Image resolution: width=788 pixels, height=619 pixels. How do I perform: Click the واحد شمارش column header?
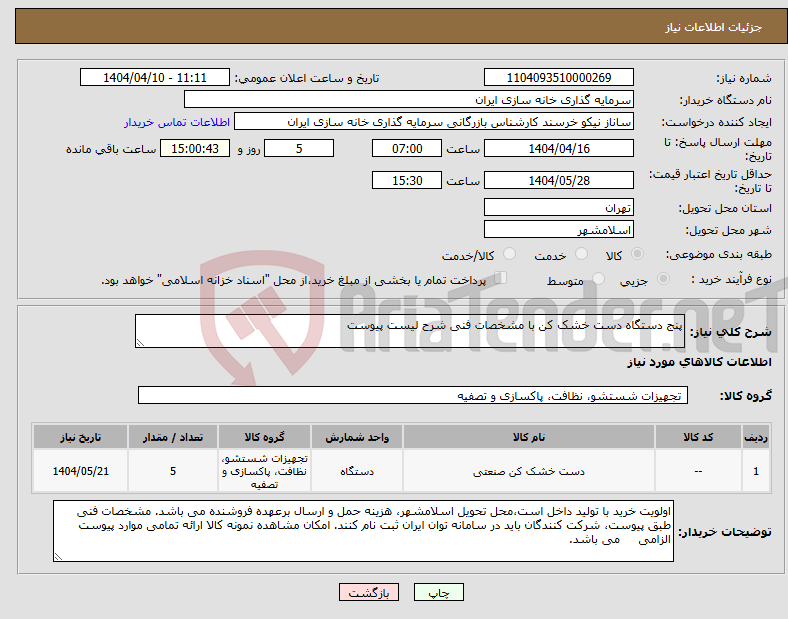coord(357,437)
